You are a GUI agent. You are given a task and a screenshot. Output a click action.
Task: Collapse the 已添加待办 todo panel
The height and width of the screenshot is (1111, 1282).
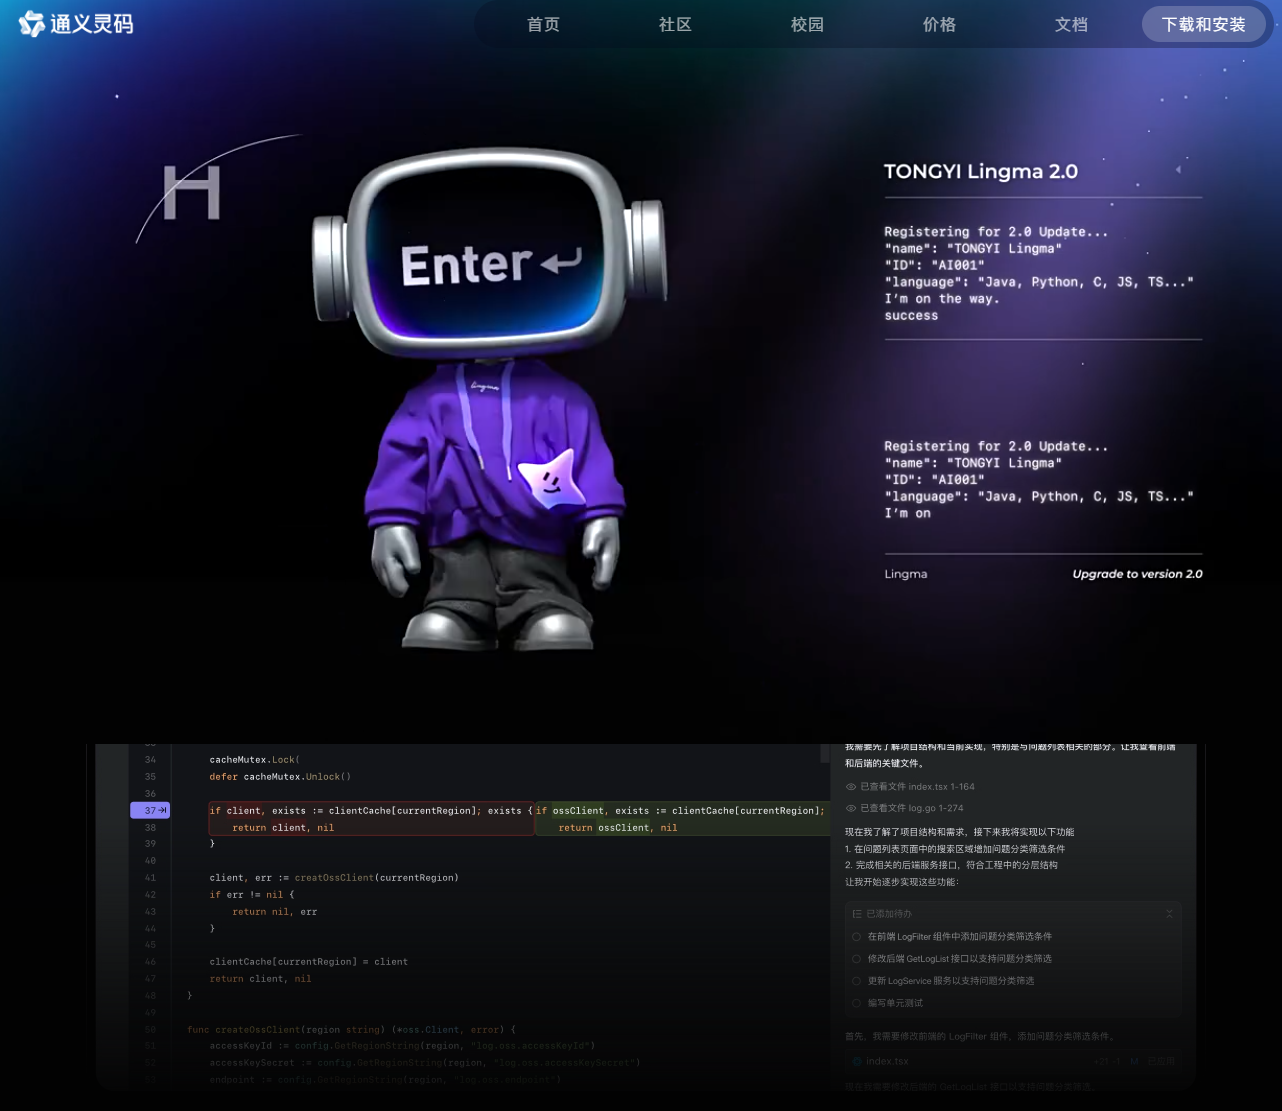[1169, 914]
